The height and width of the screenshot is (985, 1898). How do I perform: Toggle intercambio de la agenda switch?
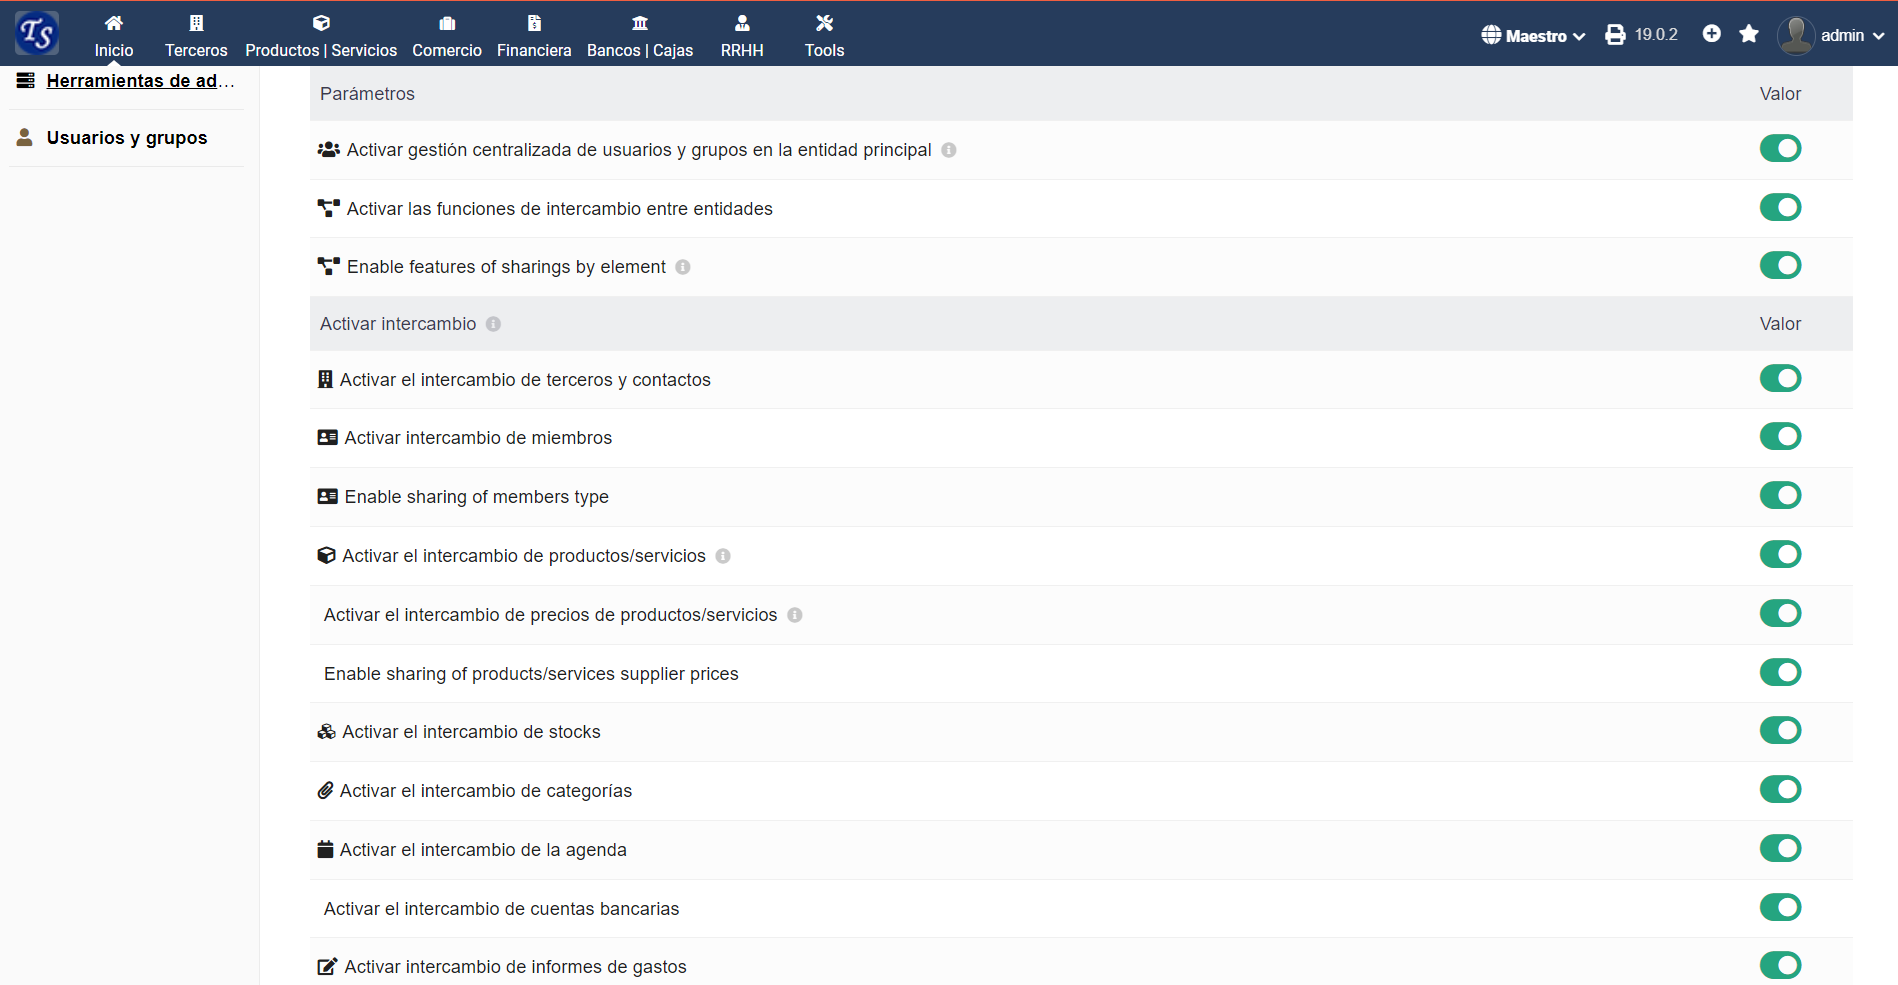pyautogui.click(x=1781, y=849)
